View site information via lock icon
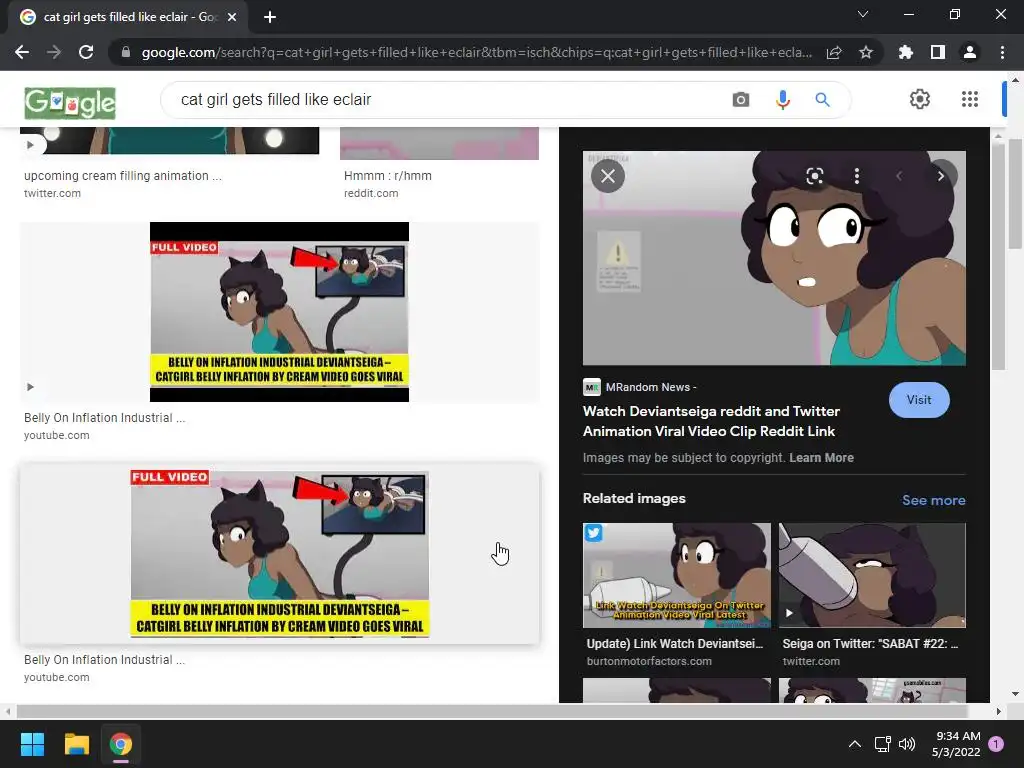The height and width of the screenshot is (768, 1024). click(125, 52)
